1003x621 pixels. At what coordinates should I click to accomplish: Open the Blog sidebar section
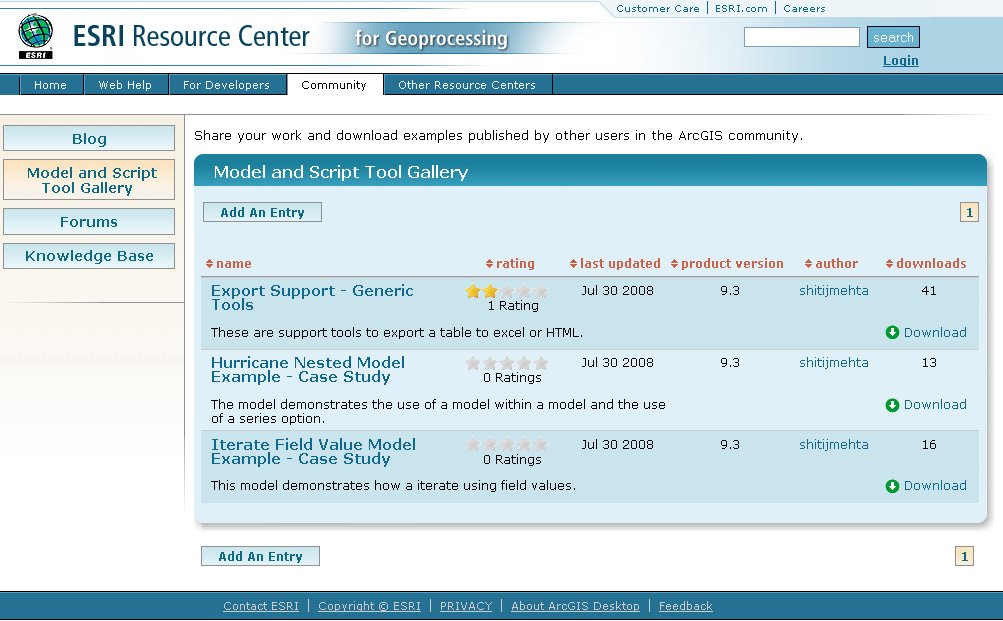pos(89,139)
